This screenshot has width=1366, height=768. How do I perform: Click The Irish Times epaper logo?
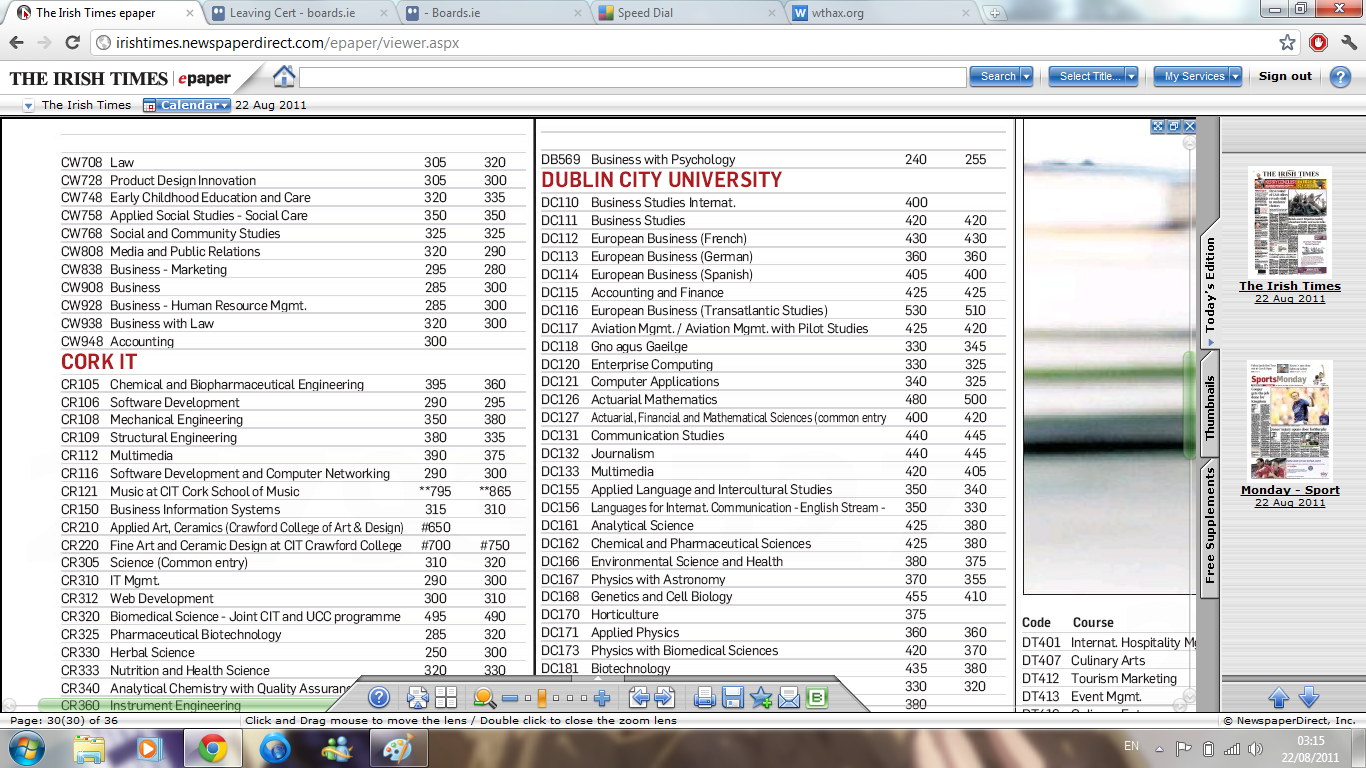120,78
